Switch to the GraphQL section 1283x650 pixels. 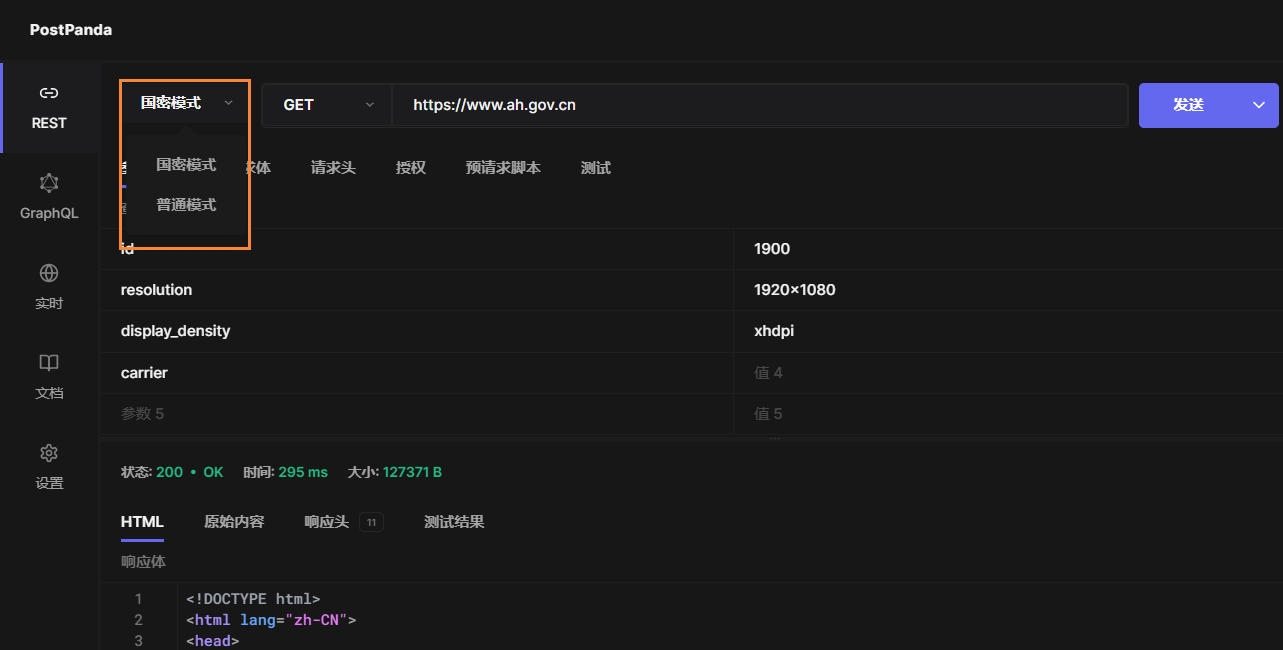(x=49, y=196)
